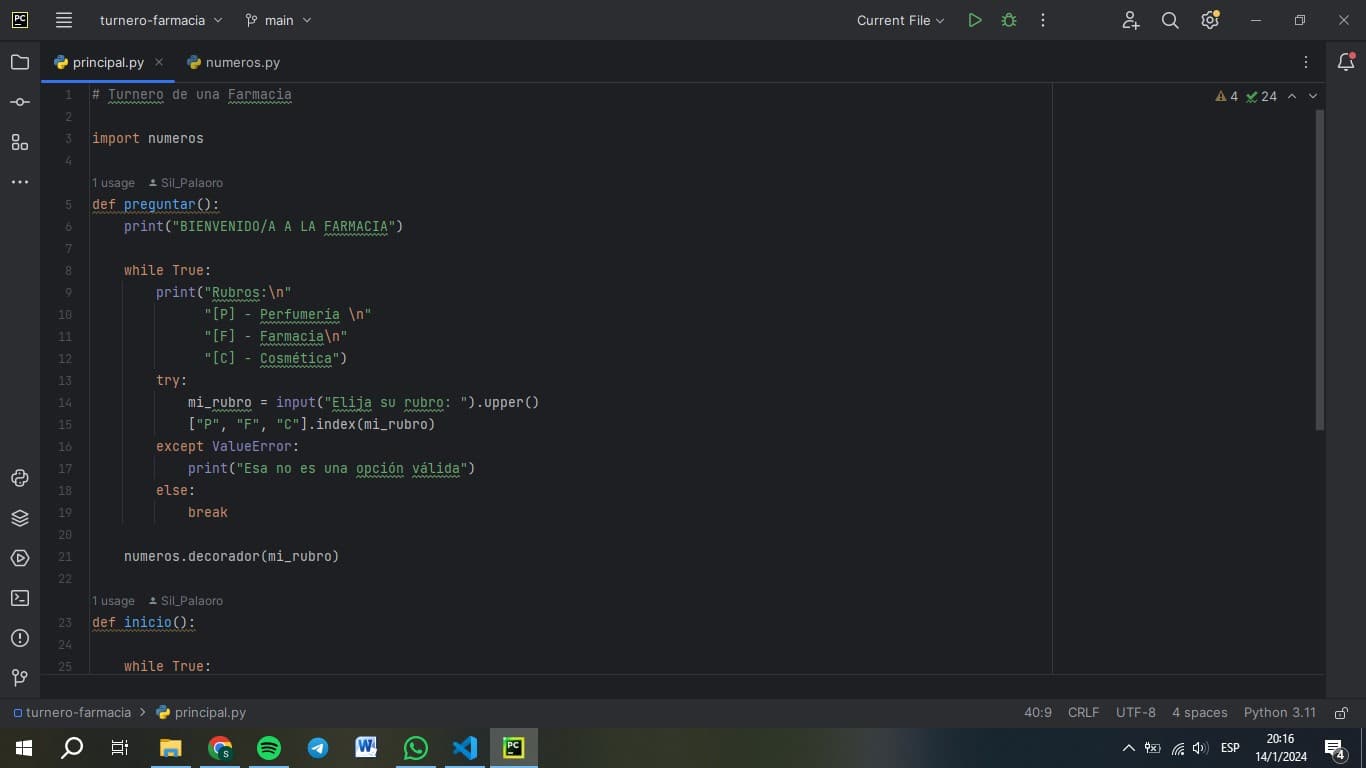Show hidden system tray icons chevron
The width and height of the screenshot is (1366, 768).
(1129, 748)
